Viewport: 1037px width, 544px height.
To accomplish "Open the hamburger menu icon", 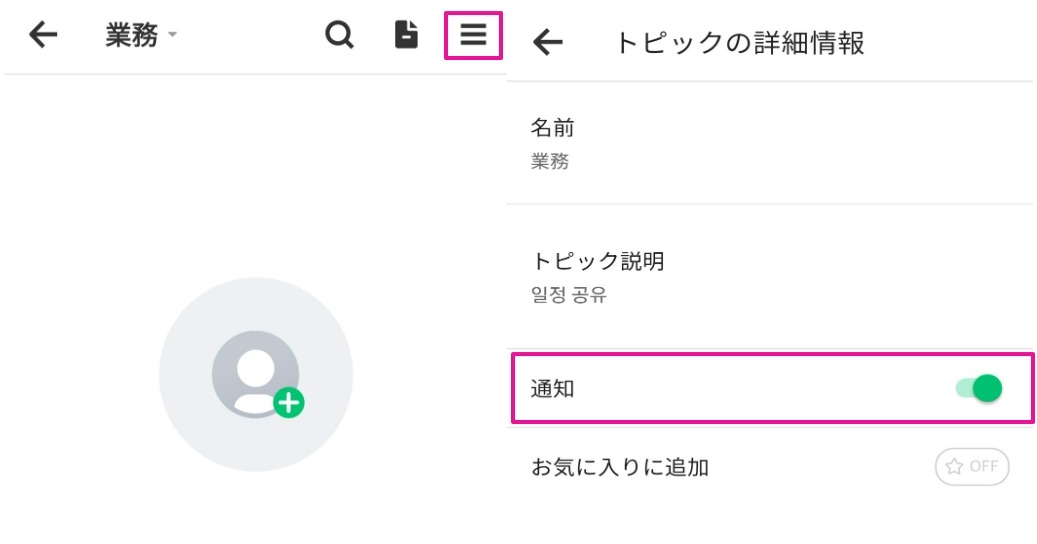I will (473, 36).
